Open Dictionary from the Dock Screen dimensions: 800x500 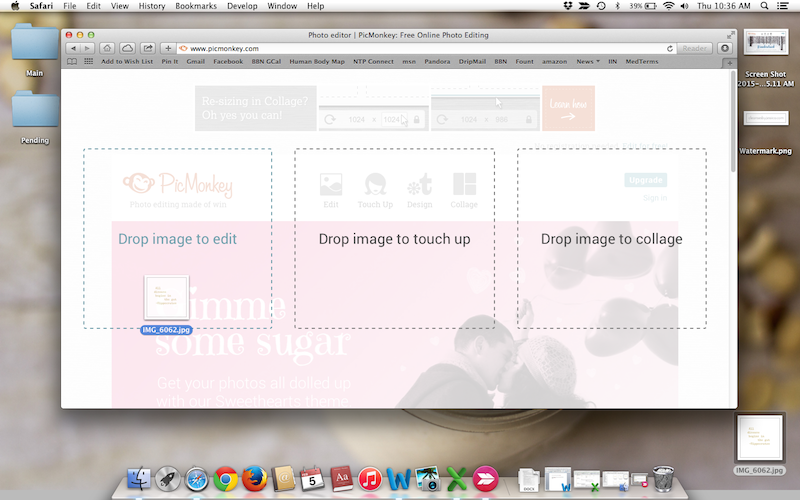[x=341, y=479]
